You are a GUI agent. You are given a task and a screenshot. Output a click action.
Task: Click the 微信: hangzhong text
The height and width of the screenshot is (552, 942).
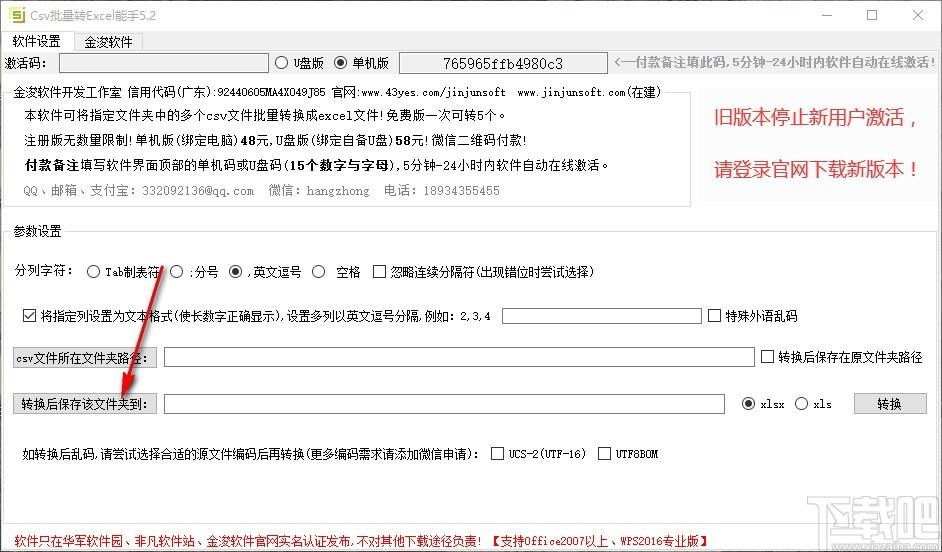tap(319, 191)
